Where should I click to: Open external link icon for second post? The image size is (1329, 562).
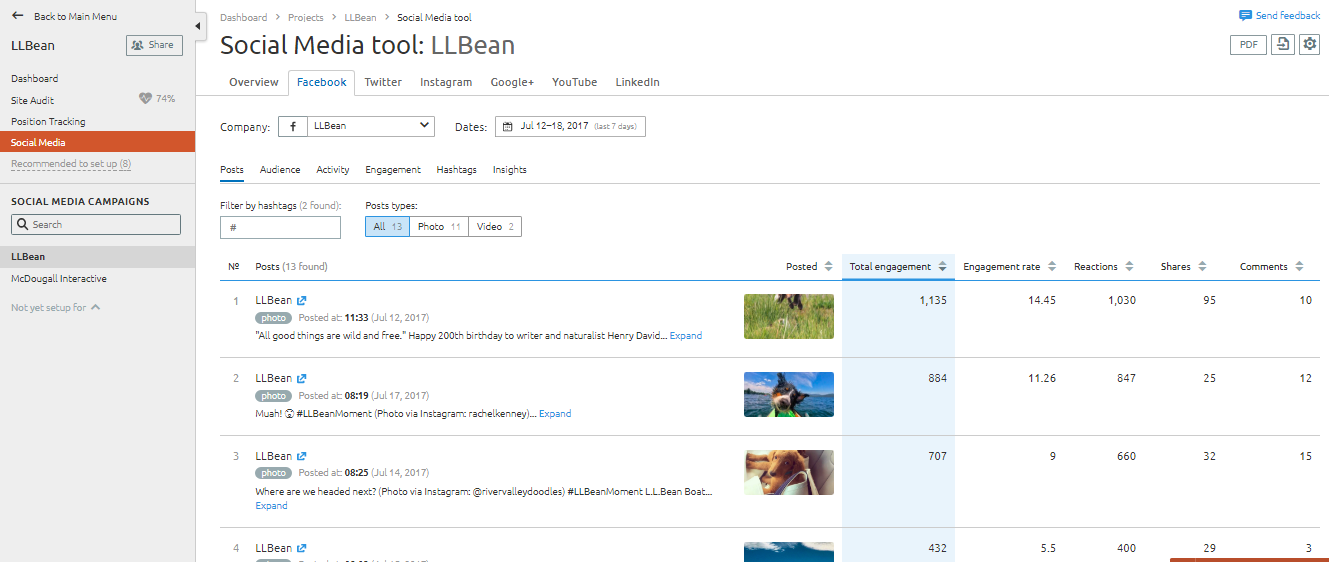pos(302,378)
